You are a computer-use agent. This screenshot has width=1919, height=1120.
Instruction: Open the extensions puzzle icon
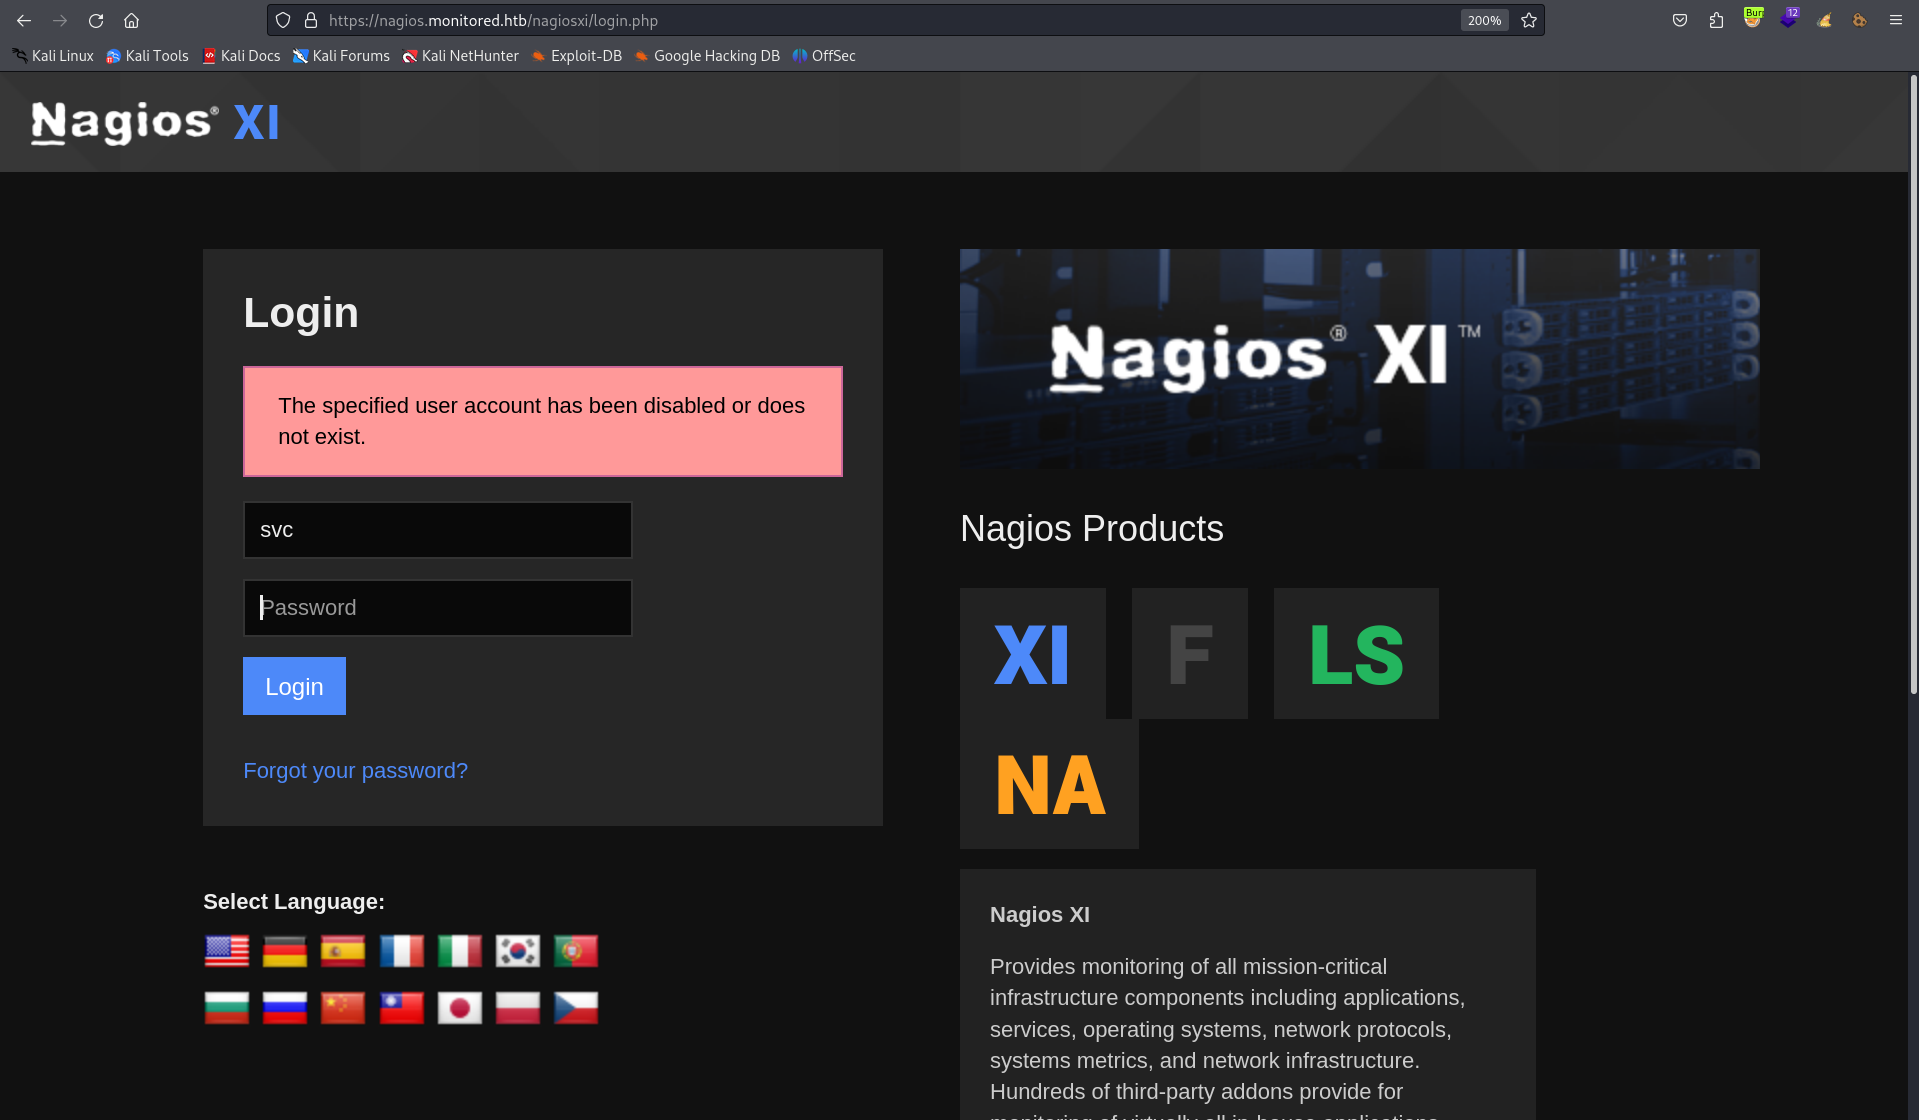click(1716, 20)
